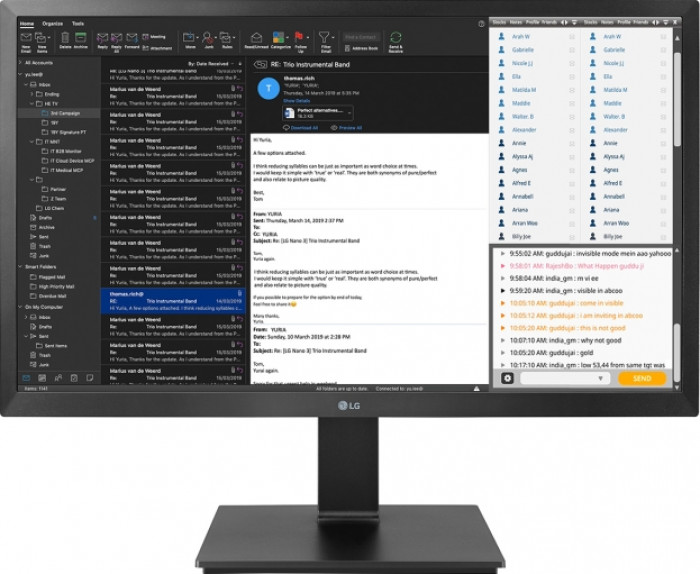
Task: Switch to the Organize ribbon tab
Action: (52, 22)
